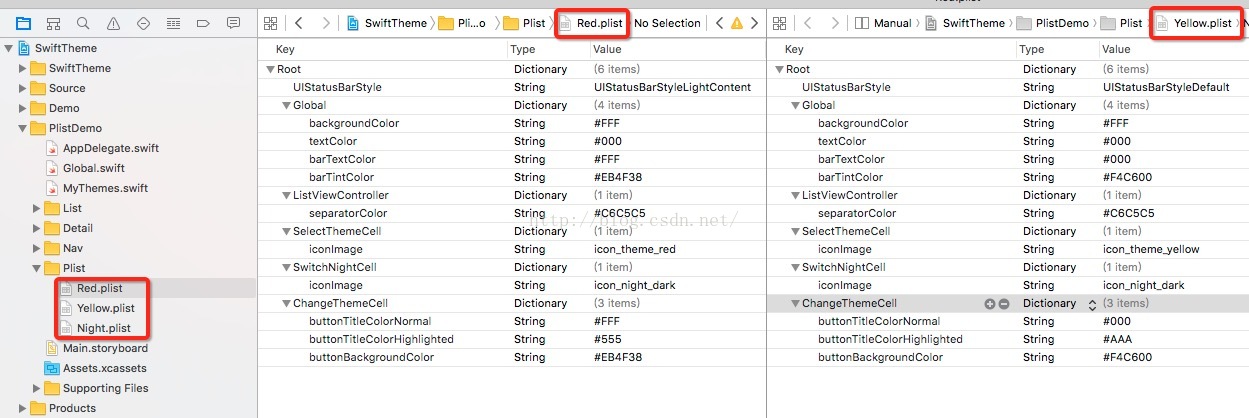Image resolution: width=1249 pixels, height=418 pixels.
Task: Select value #555 of buttonTitleColorHighlighted
Action: 608,339
